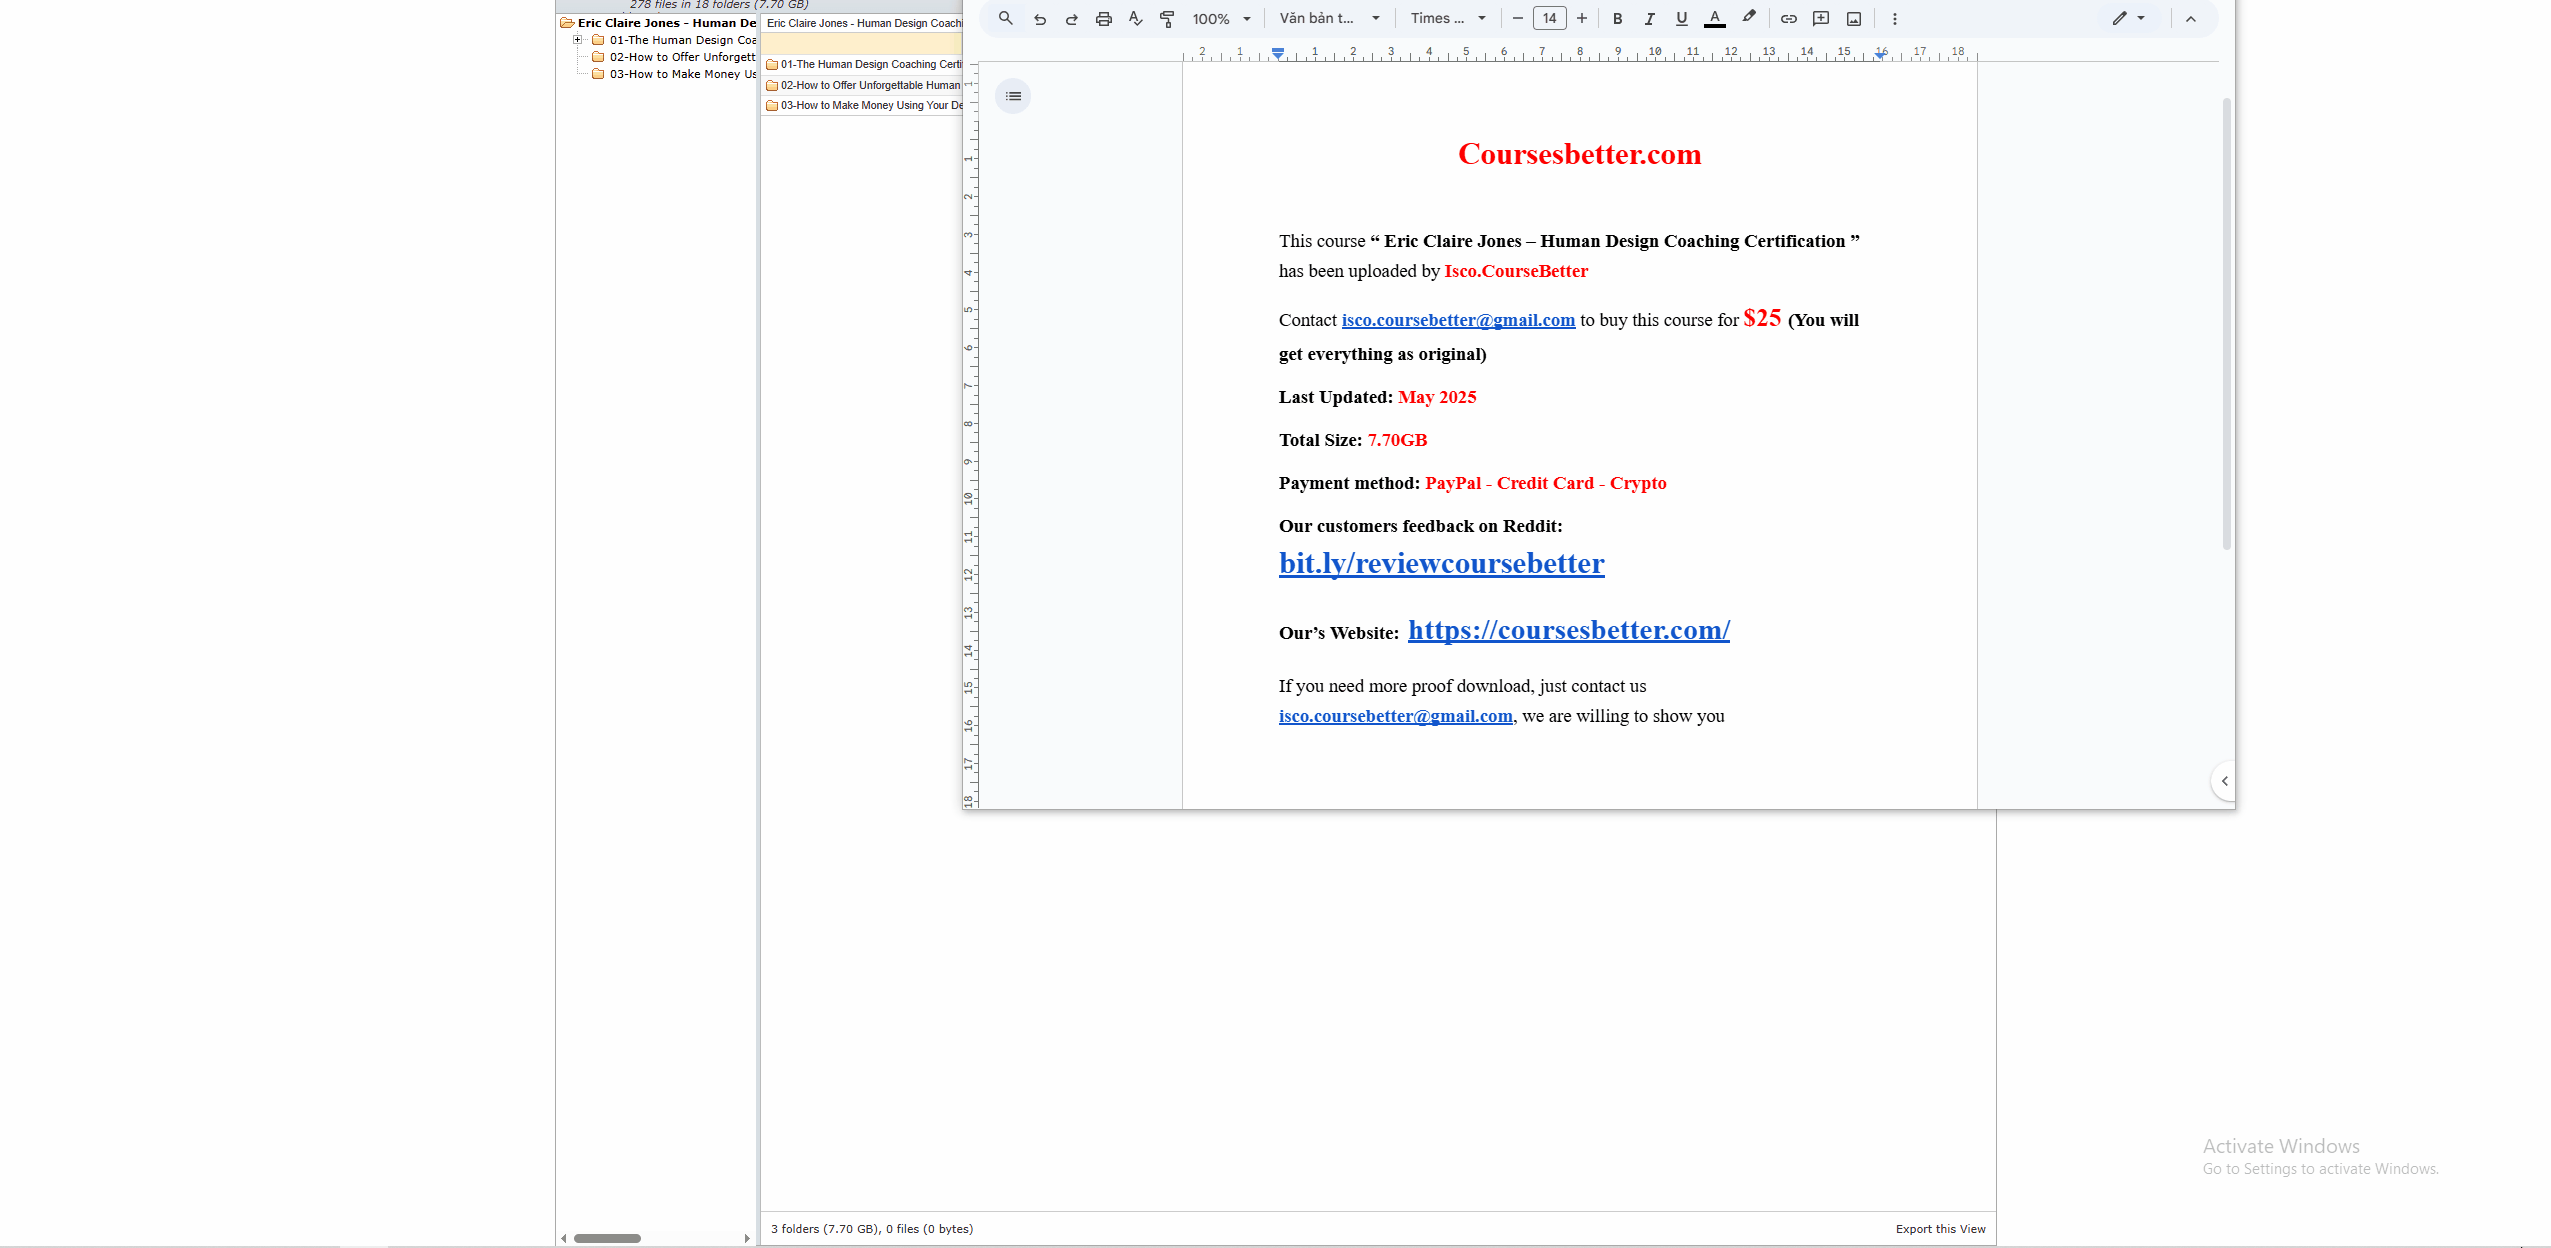Open 02-How to Offer Unforgettable Human folder in list

click(863, 85)
